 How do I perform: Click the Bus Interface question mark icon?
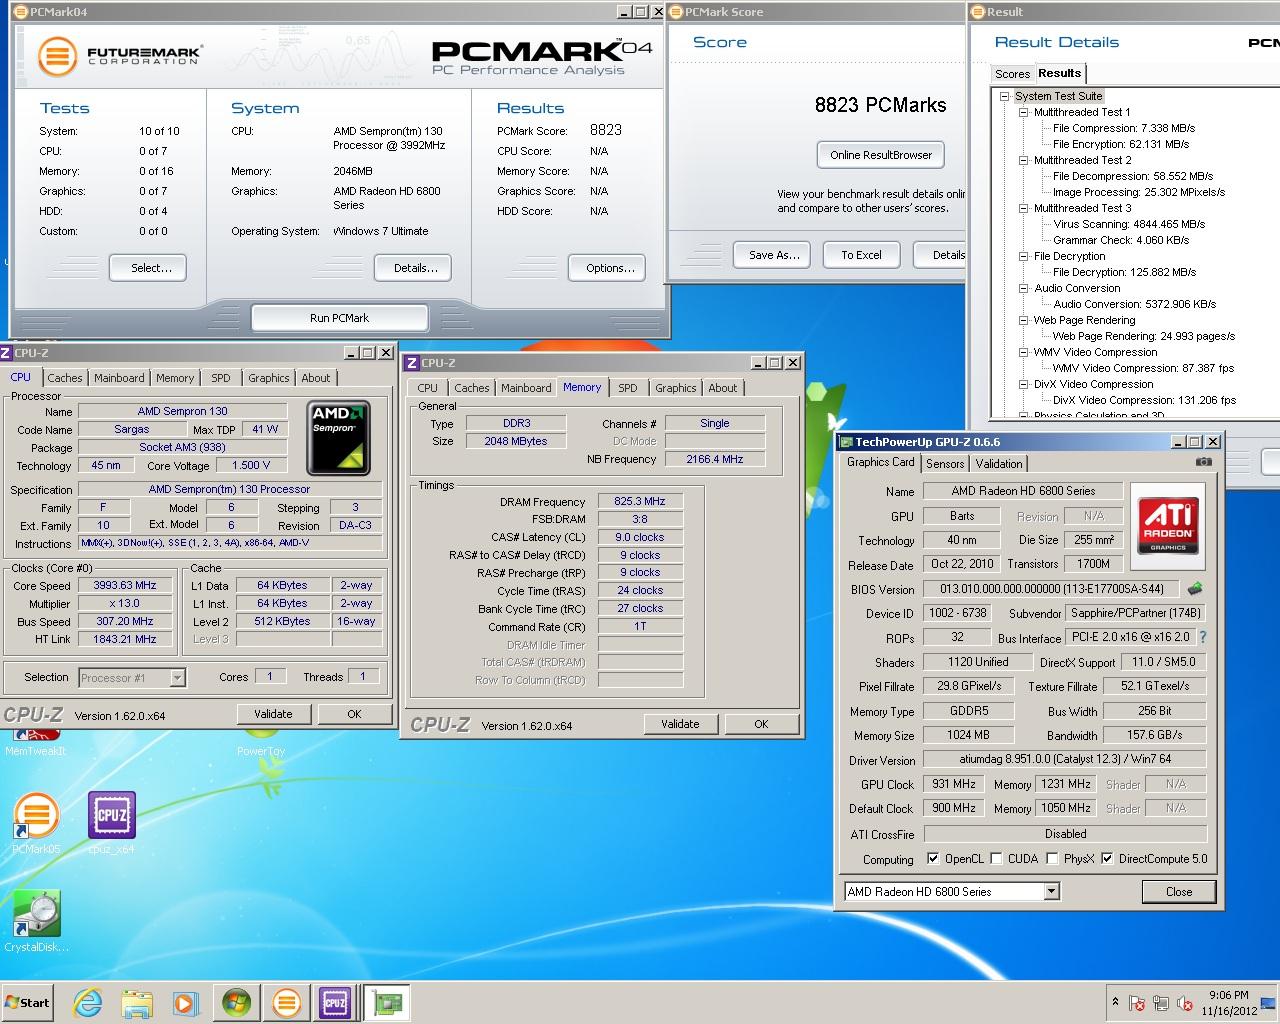click(x=1203, y=637)
